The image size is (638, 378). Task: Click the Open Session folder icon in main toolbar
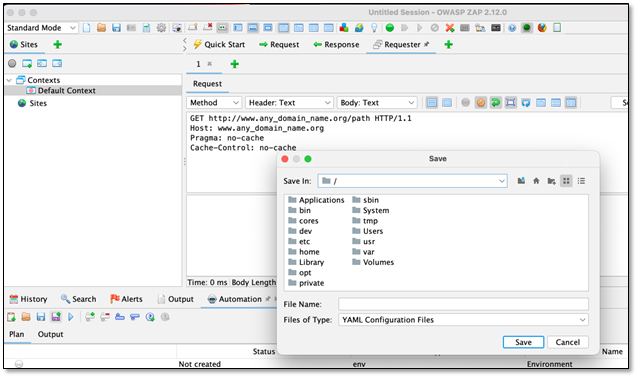[x=101, y=28]
